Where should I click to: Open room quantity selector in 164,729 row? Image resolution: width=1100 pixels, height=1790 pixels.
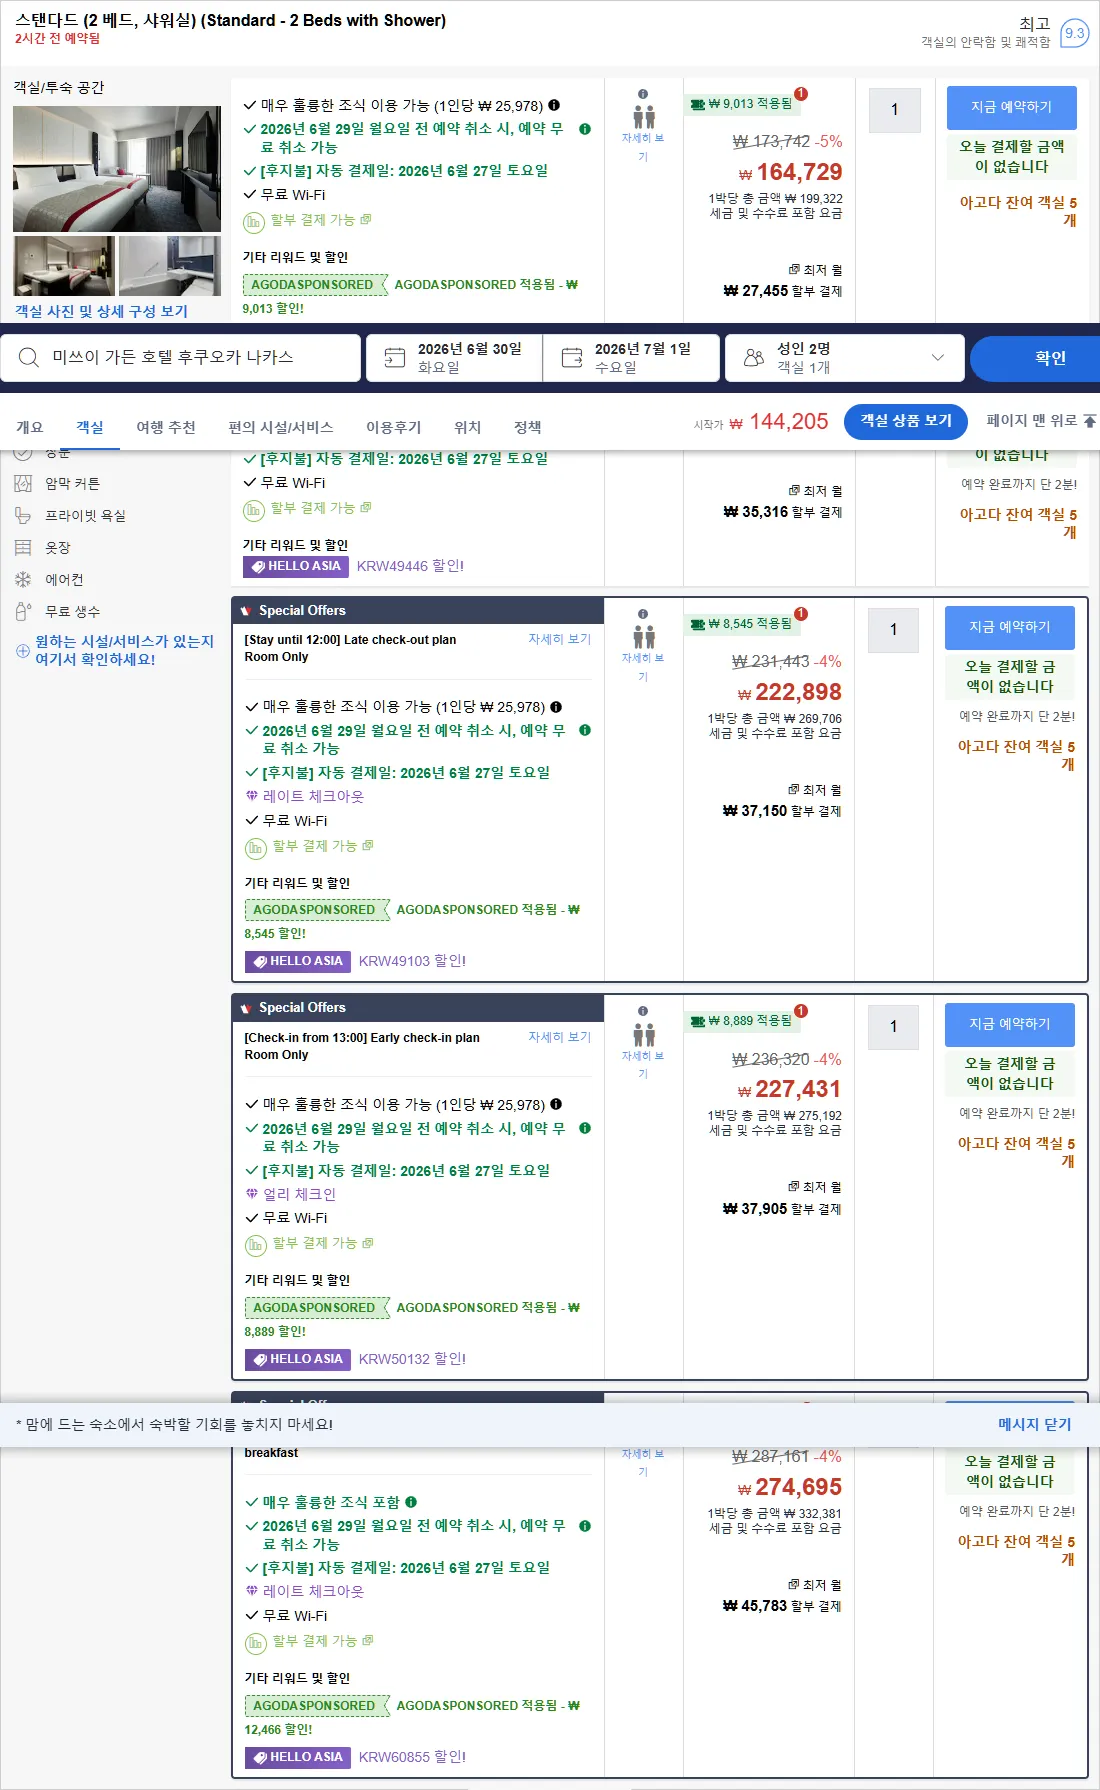click(x=894, y=110)
